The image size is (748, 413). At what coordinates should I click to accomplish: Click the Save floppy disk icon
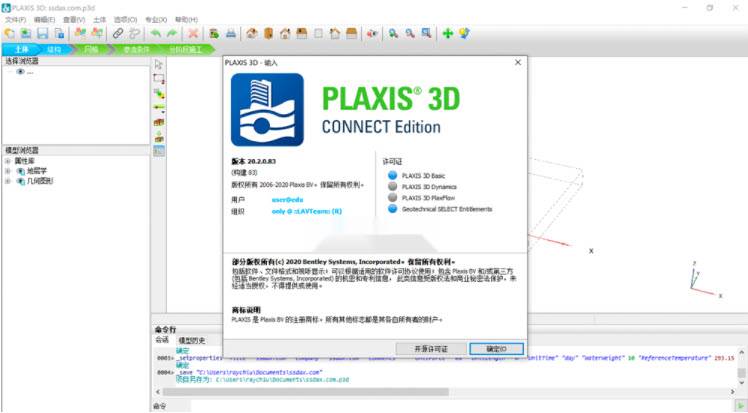(x=42, y=33)
